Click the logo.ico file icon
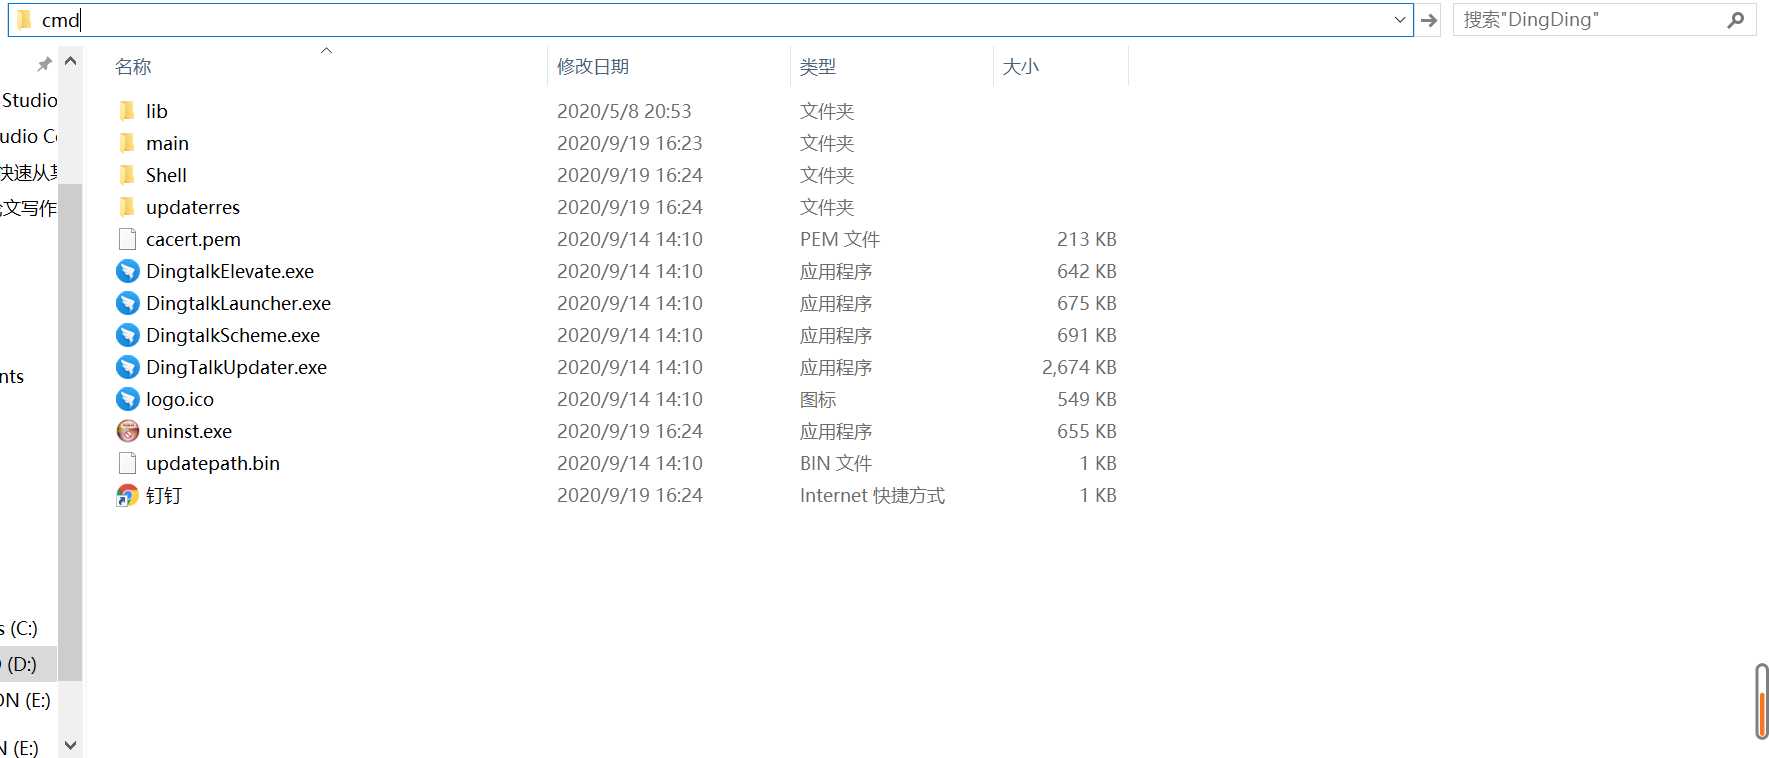Viewport: 1769px width, 758px height. (127, 399)
